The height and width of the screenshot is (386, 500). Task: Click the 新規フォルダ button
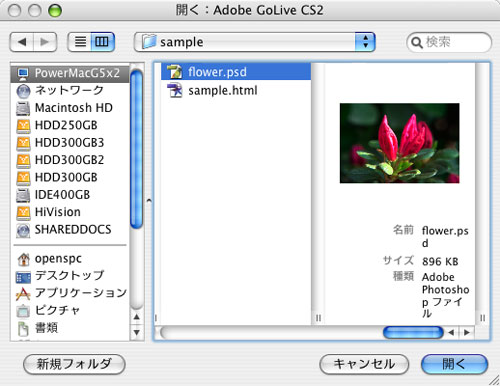74,364
